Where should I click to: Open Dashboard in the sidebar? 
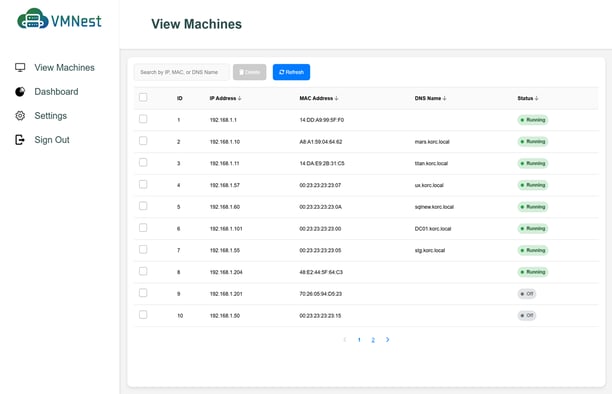(x=56, y=92)
